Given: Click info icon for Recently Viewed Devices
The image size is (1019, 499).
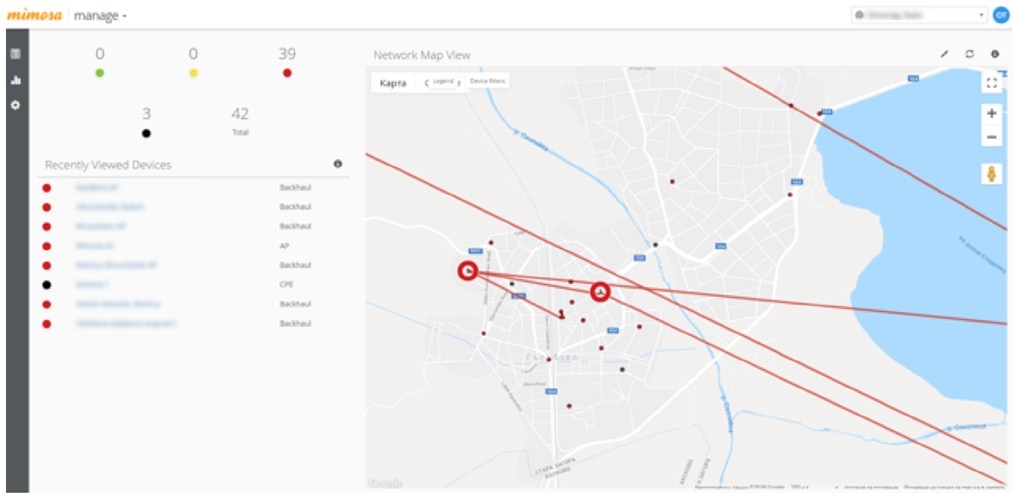Looking at the screenshot, I should pyautogui.click(x=338, y=163).
